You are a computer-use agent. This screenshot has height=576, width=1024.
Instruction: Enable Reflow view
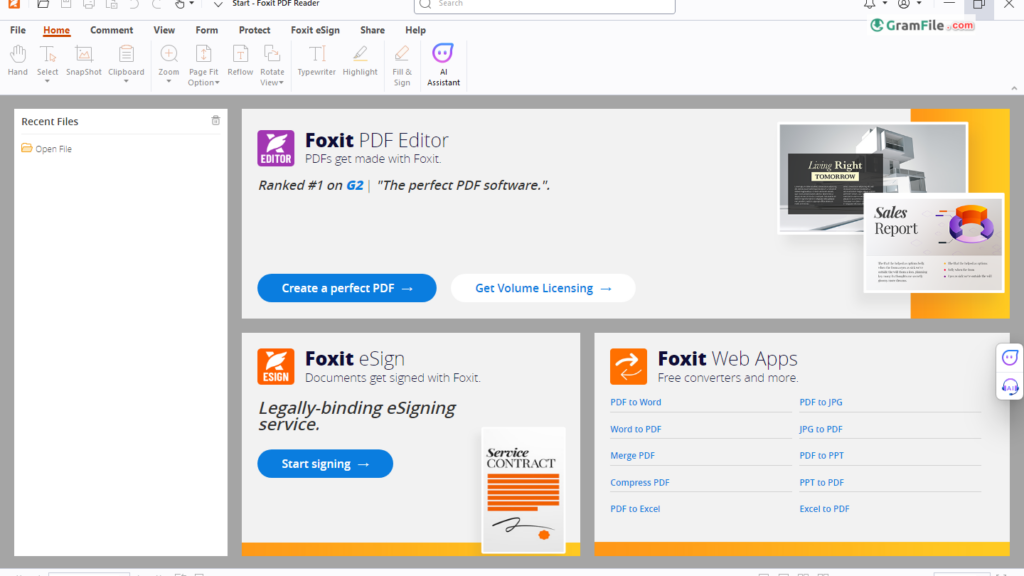pos(240,61)
